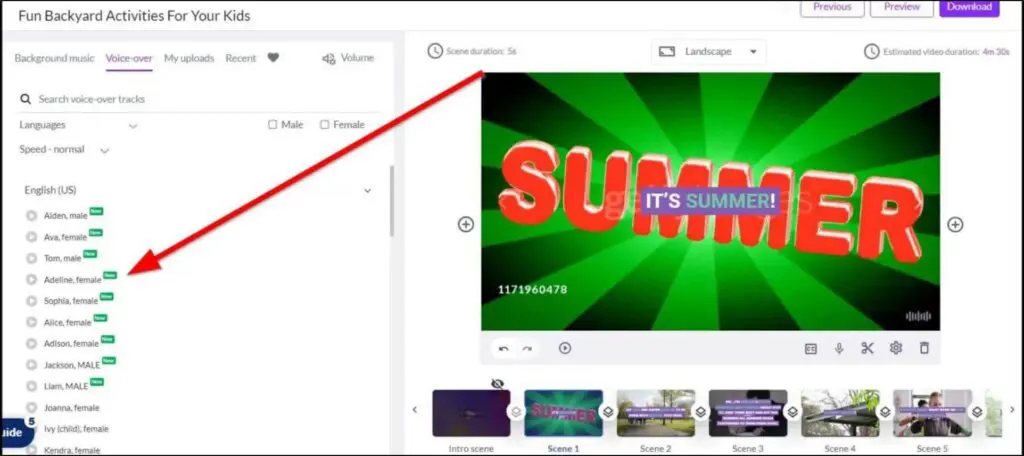Play Sophia female voice preview
1024x456 pixels.
pyautogui.click(x=31, y=301)
